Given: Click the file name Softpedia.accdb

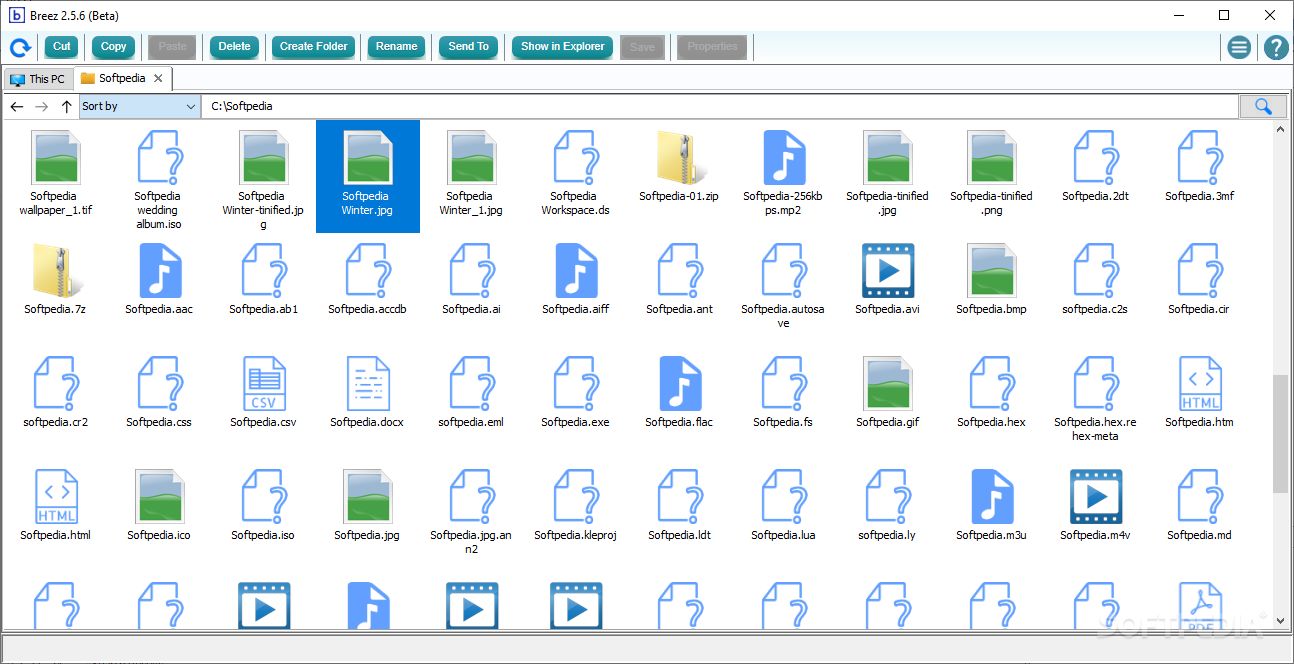Looking at the screenshot, I should [x=367, y=309].
